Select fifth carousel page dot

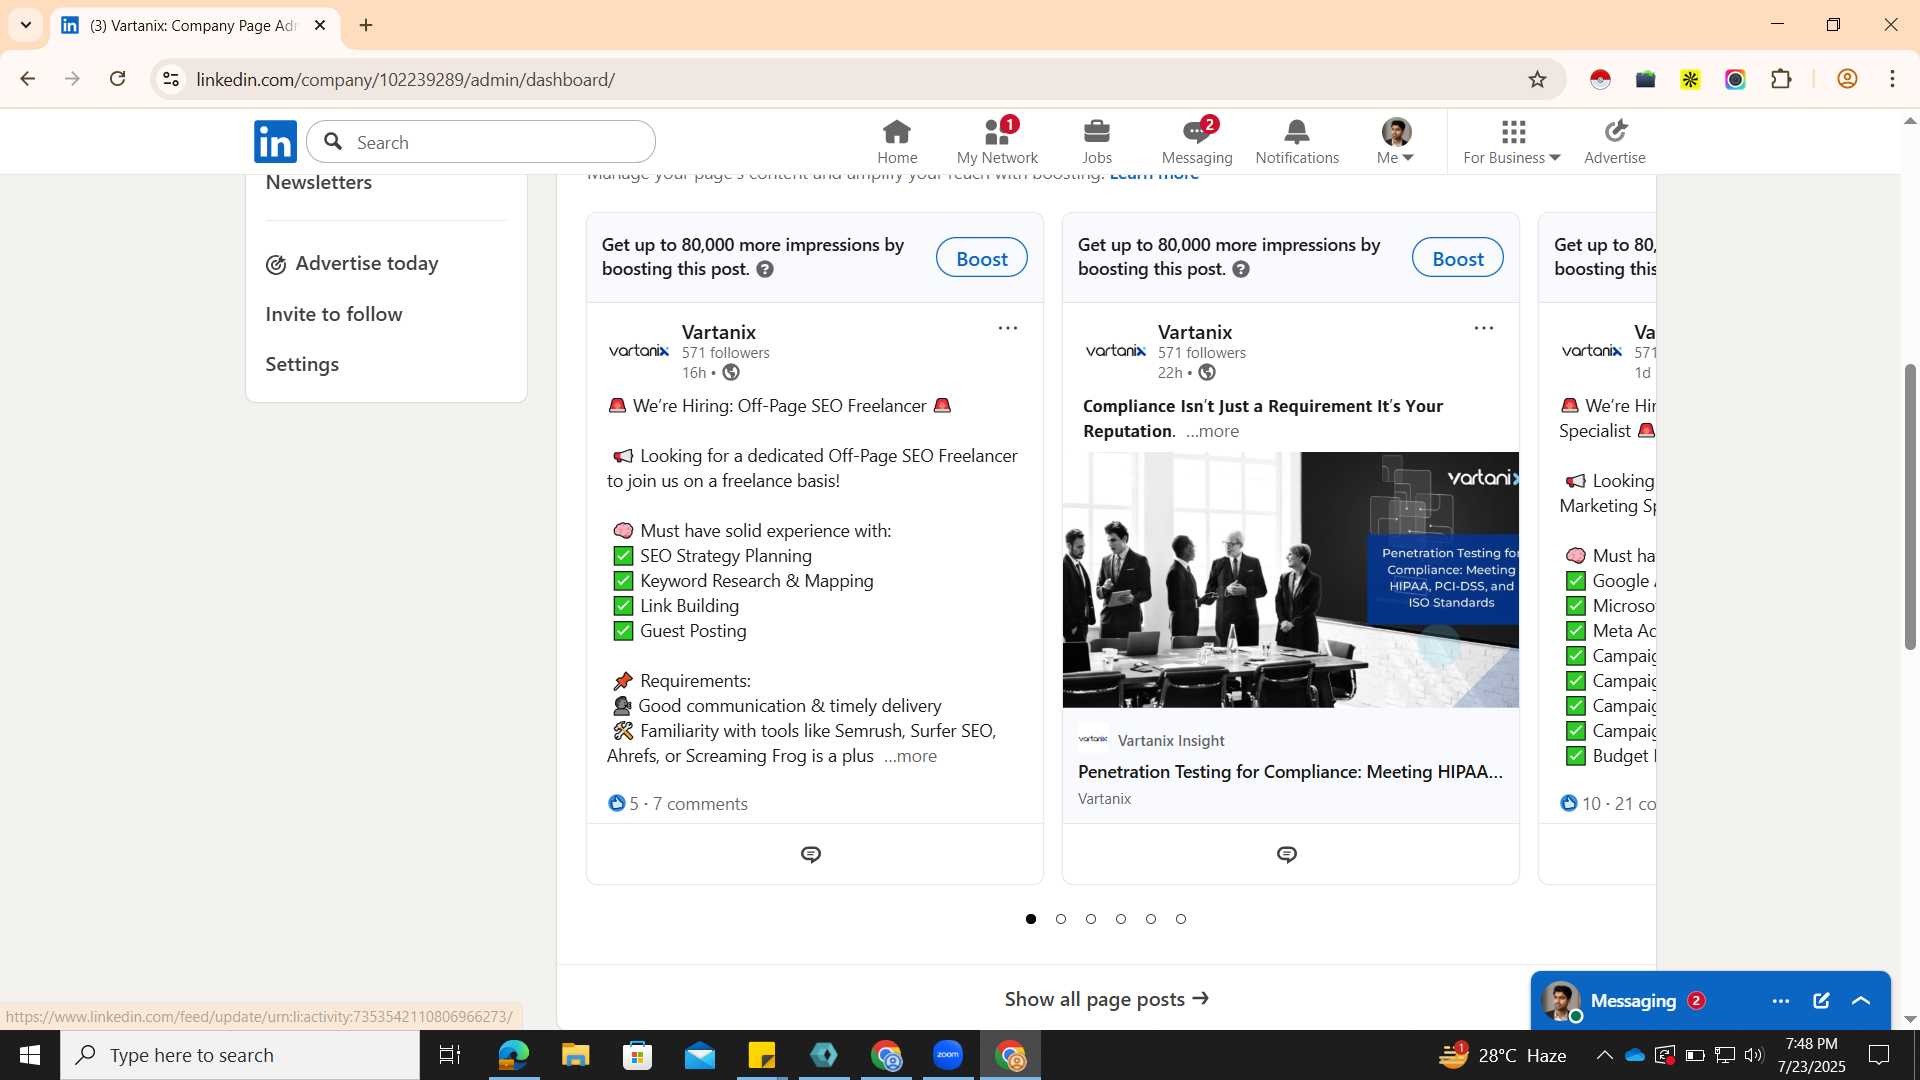tap(1151, 919)
